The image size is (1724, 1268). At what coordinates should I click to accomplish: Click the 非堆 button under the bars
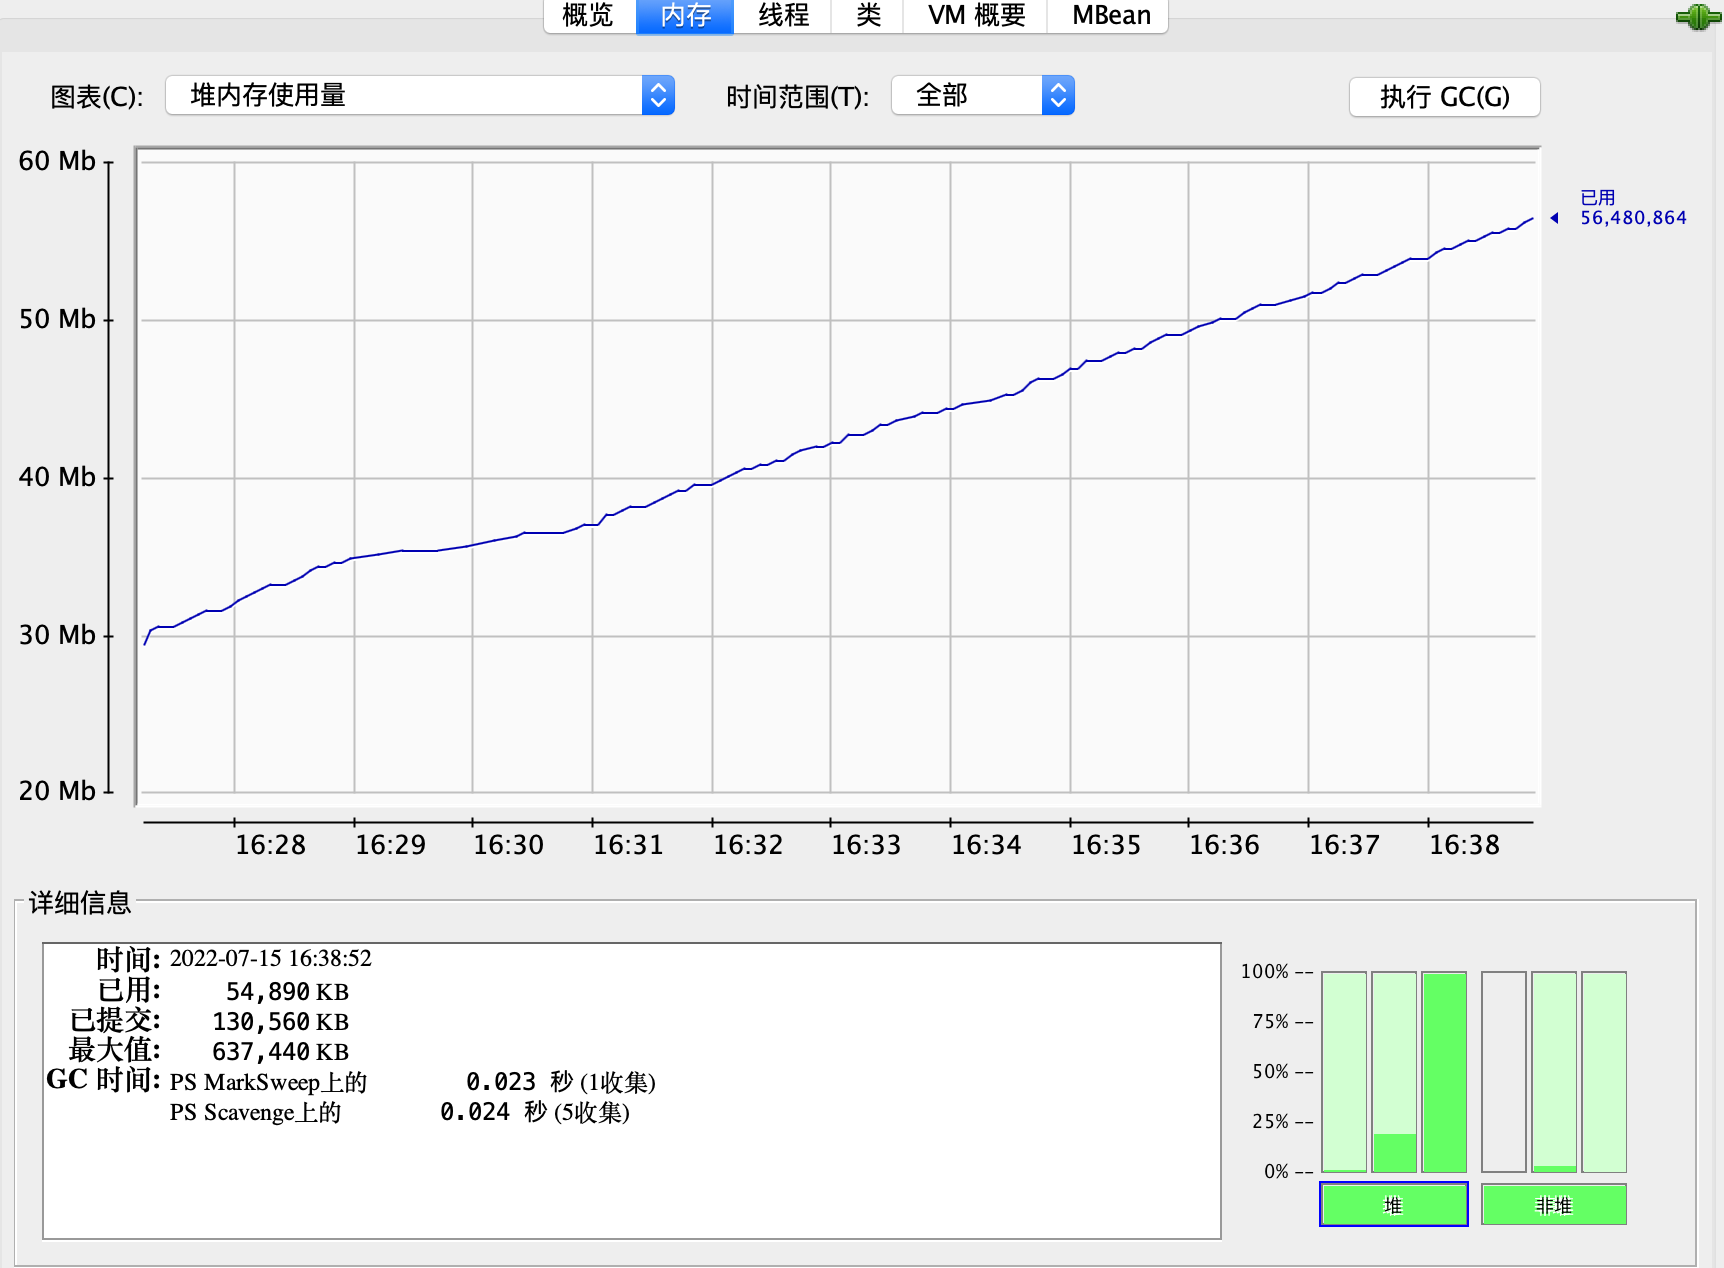pos(1553,1205)
